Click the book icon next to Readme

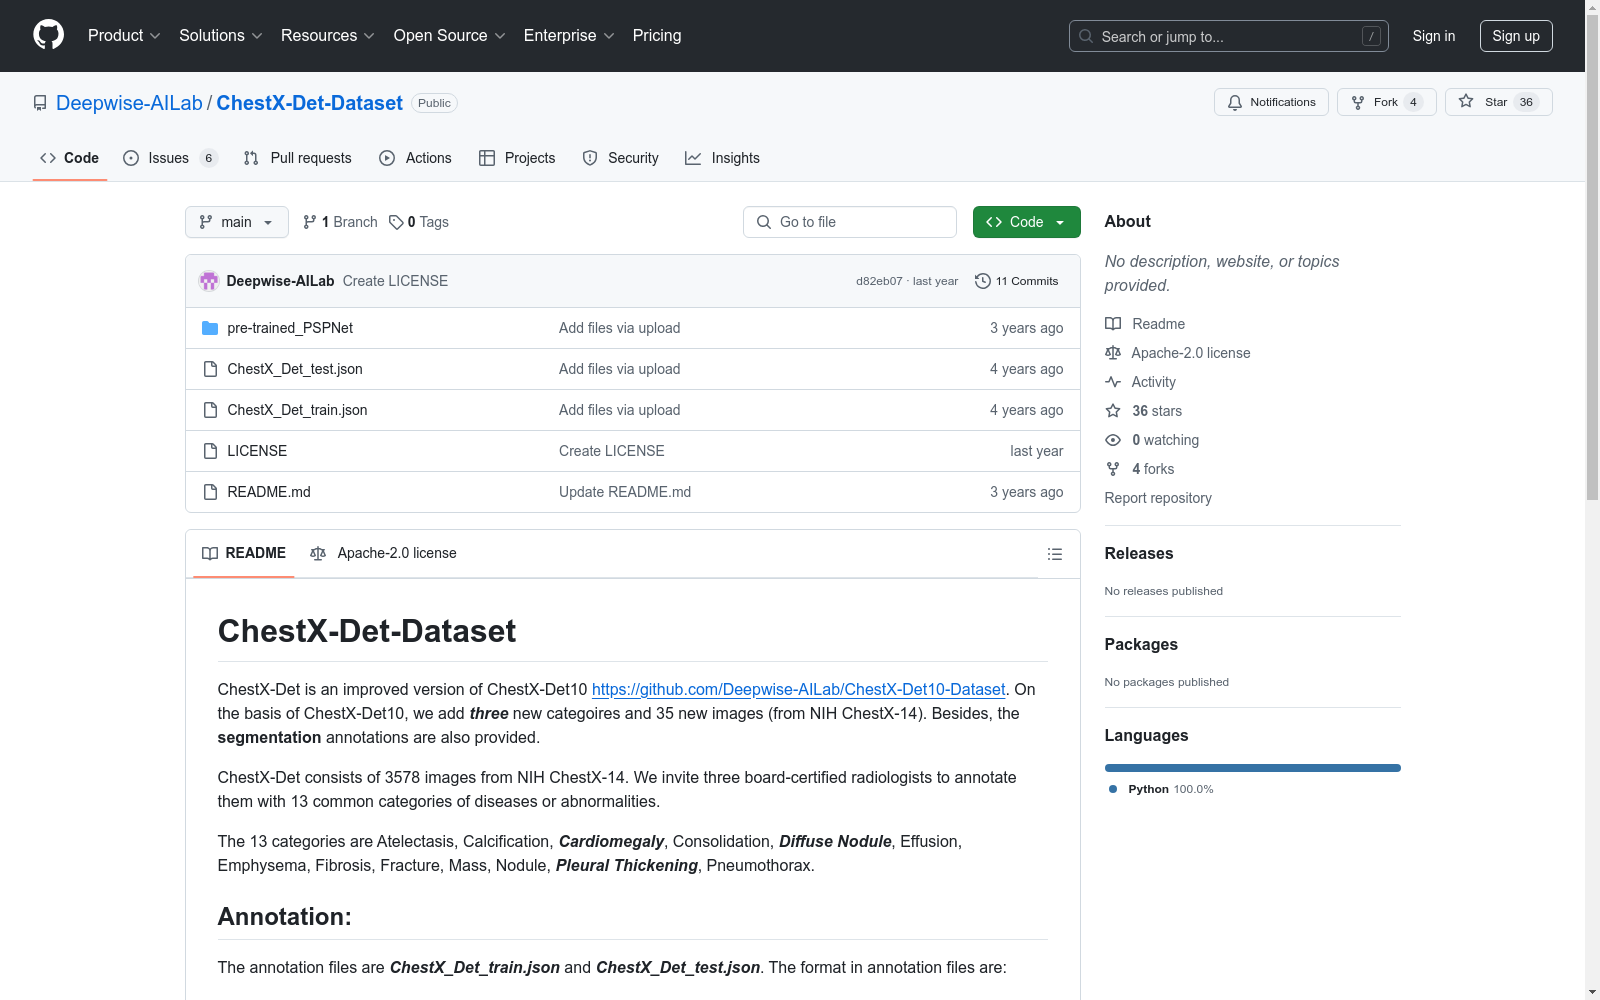(x=1113, y=324)
